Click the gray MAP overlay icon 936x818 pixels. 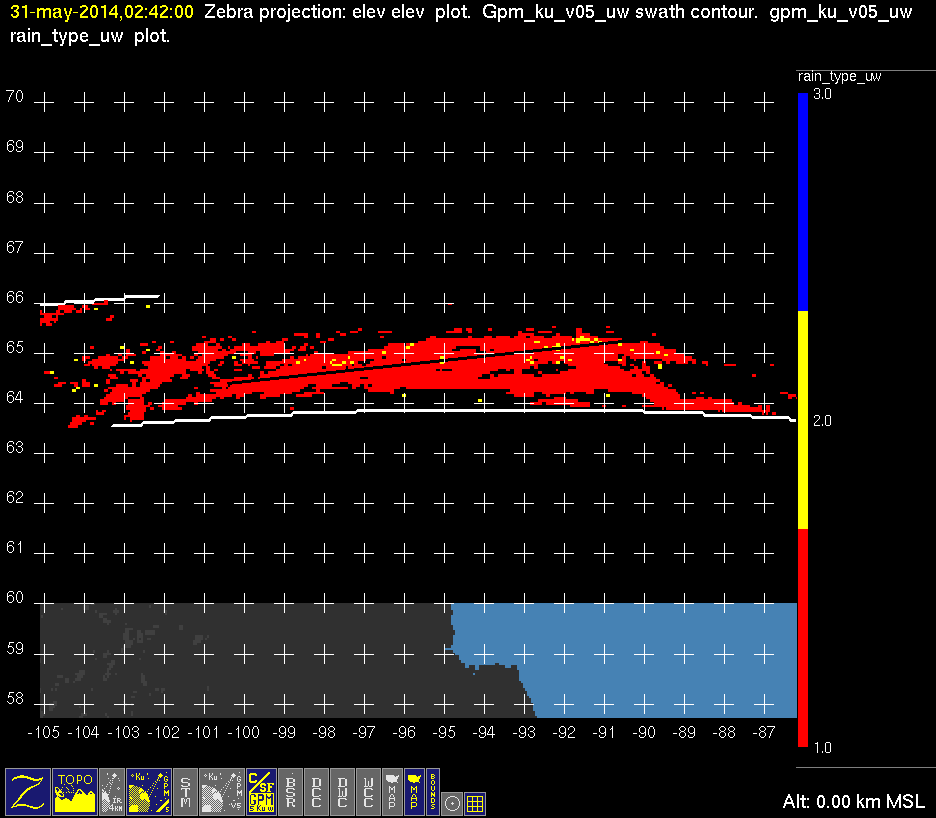(x=392, y=791)
